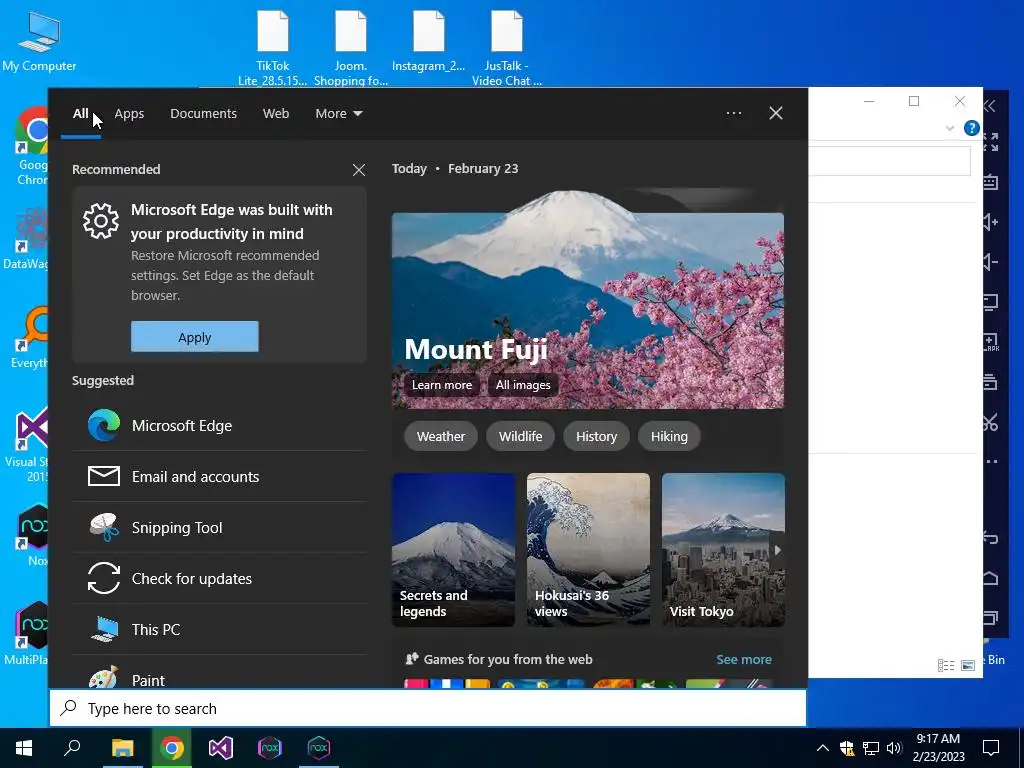Open the Hokusai's 36 views card

point(588,550)
